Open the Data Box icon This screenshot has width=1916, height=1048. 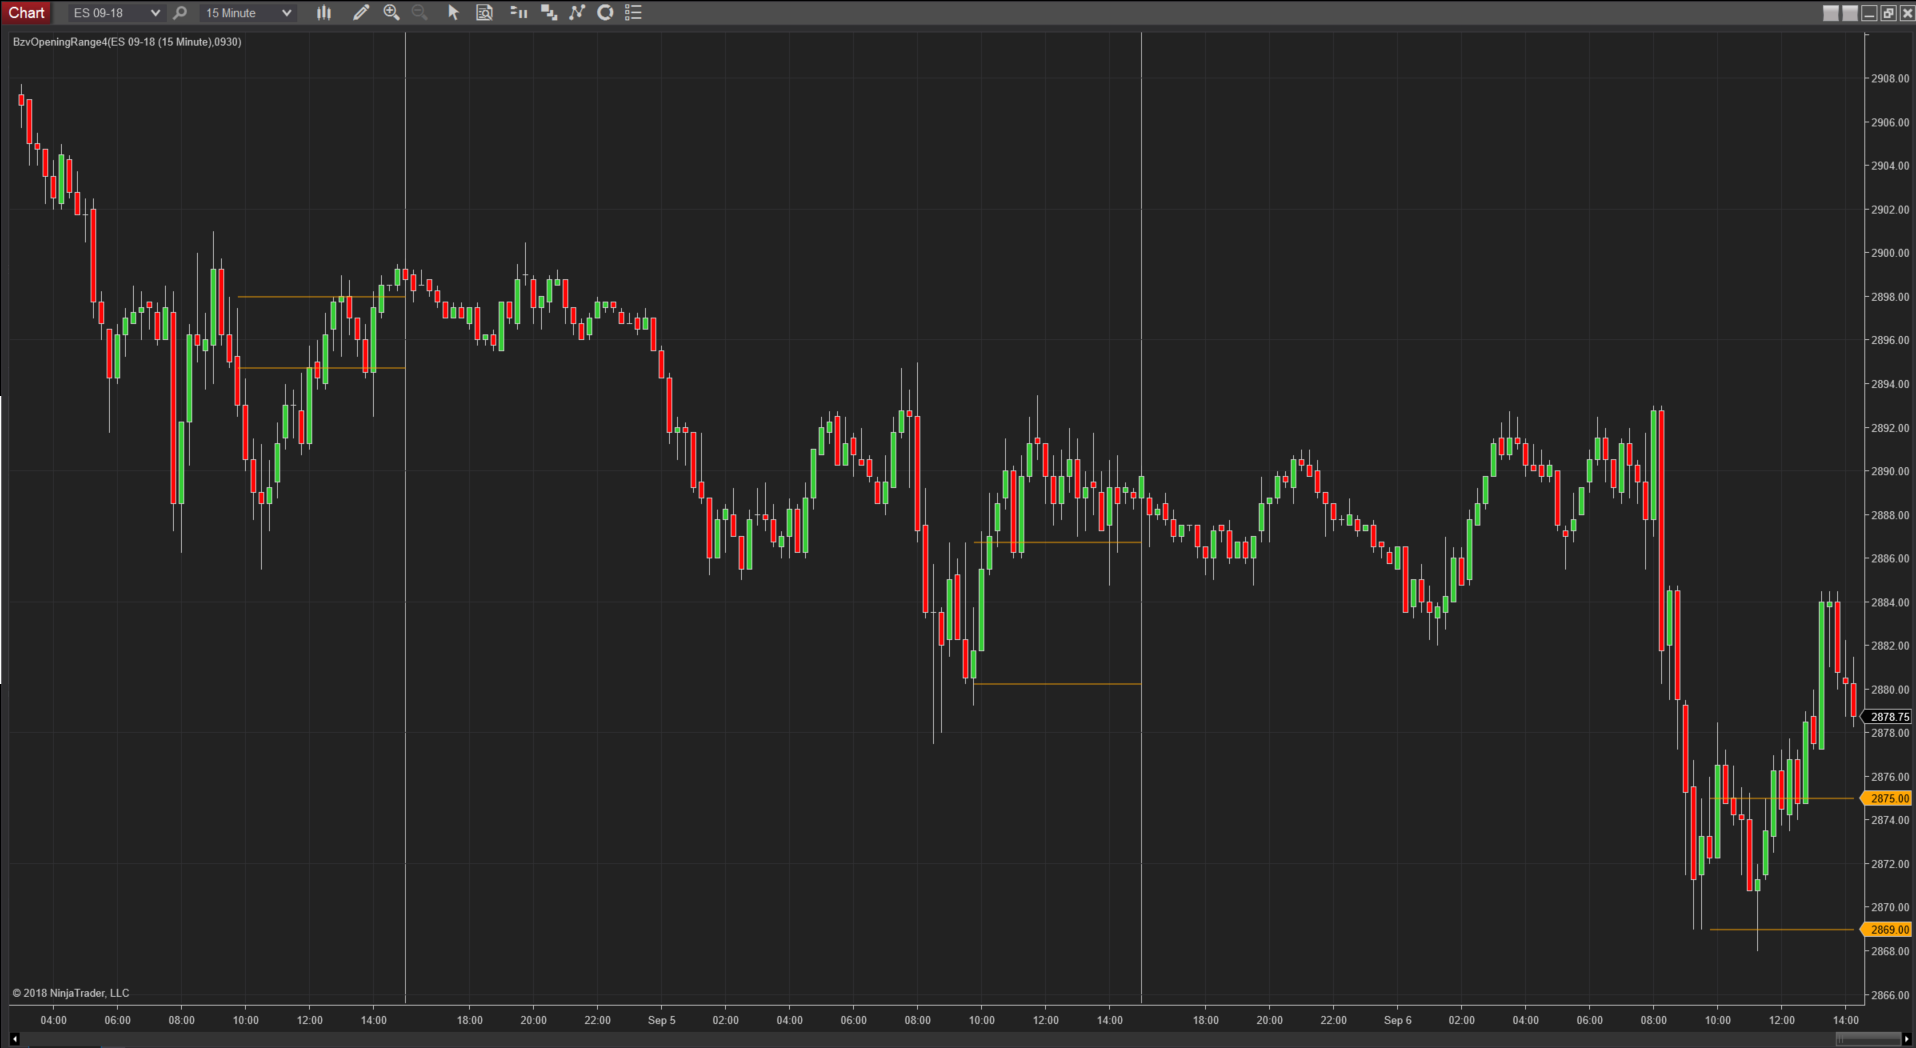[x=484, y=13]
